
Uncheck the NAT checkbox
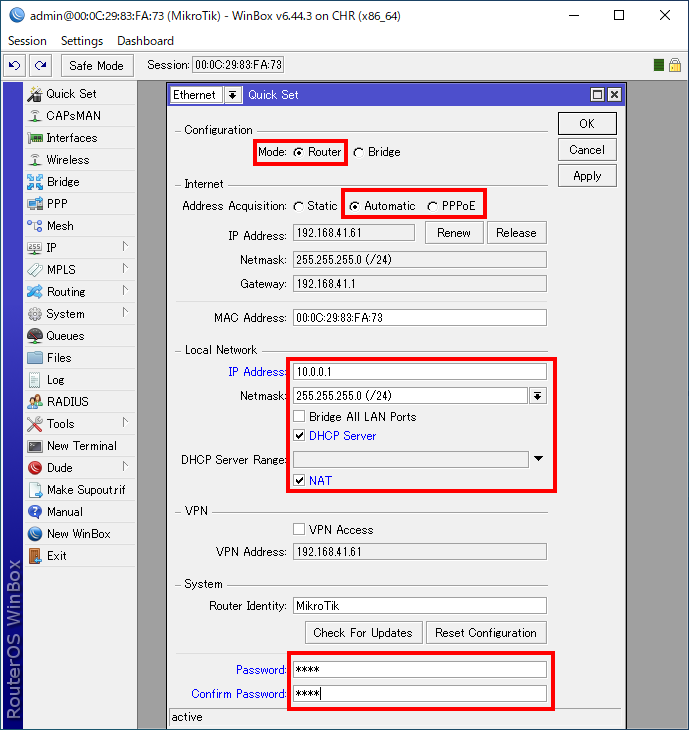point(299,480)
